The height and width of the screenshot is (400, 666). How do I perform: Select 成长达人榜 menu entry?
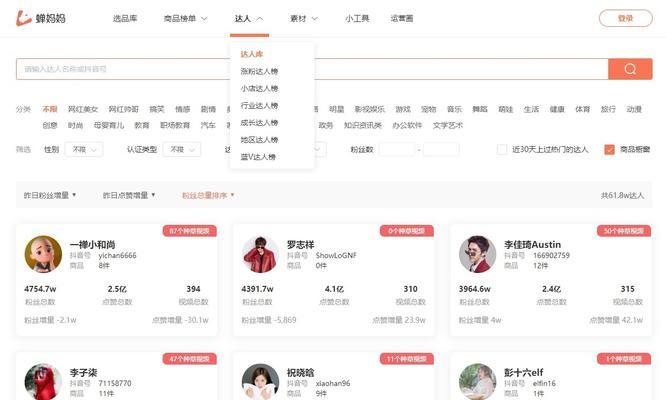pos(259,122)
